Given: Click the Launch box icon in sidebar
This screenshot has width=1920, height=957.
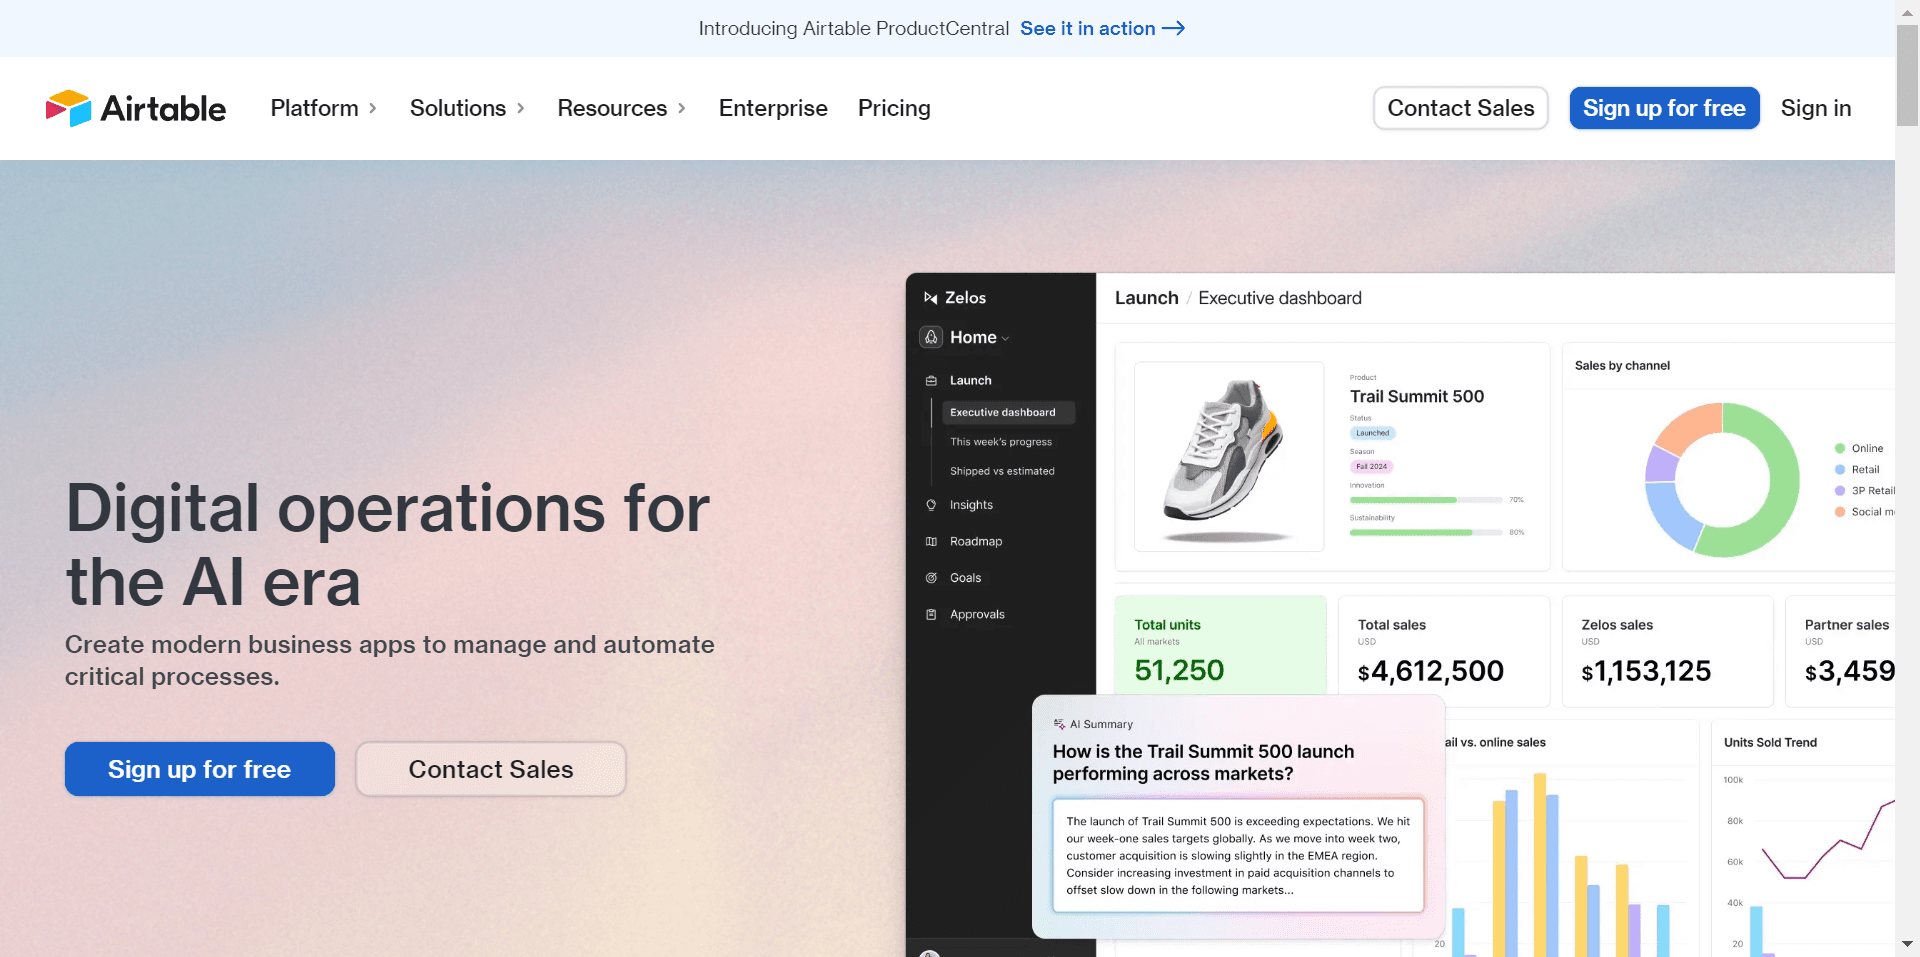Looking at the screenshot, I should (931, 380).
